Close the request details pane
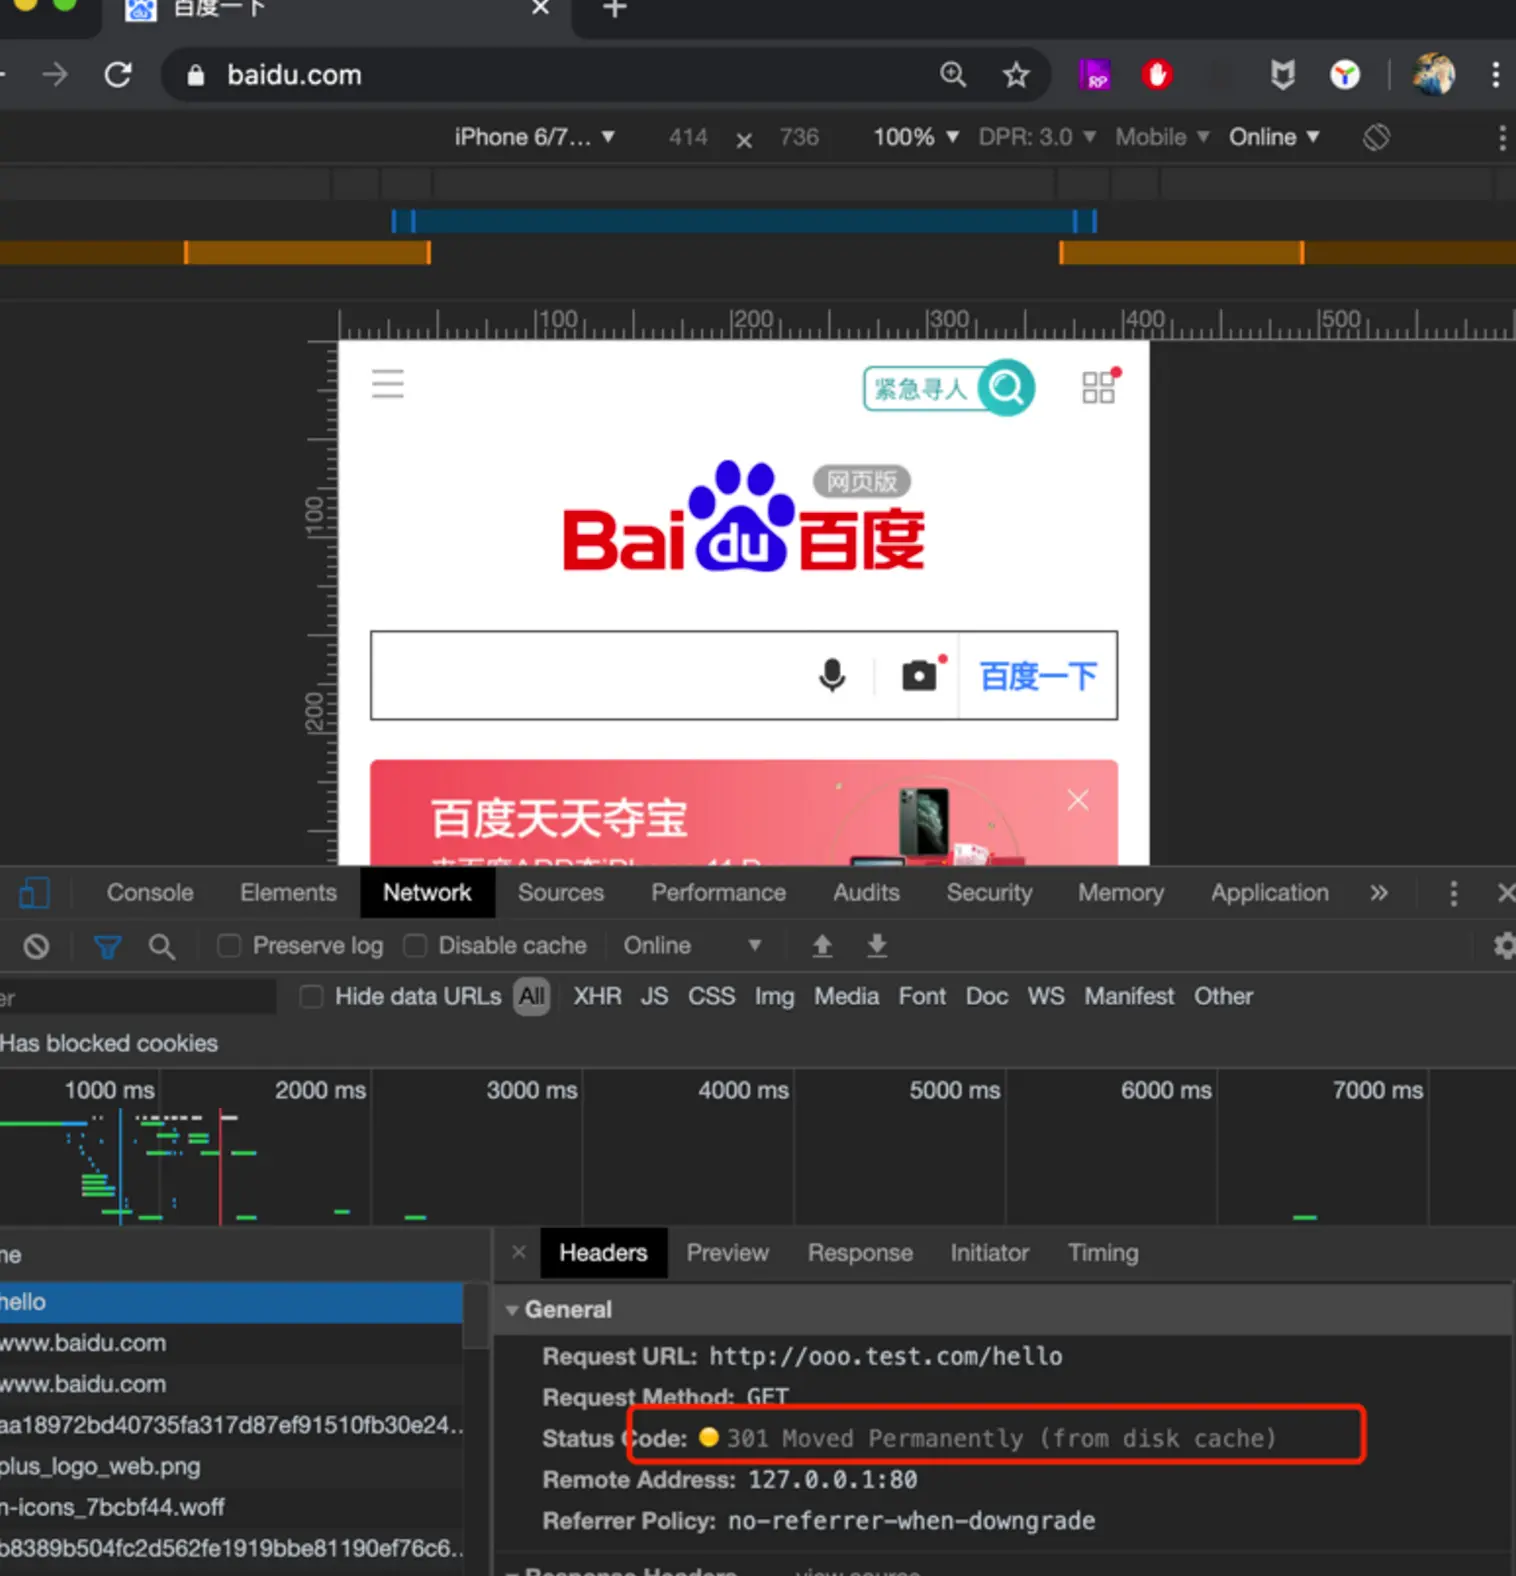This screenshot has width=1516, height=1576. pos(518,1252)
